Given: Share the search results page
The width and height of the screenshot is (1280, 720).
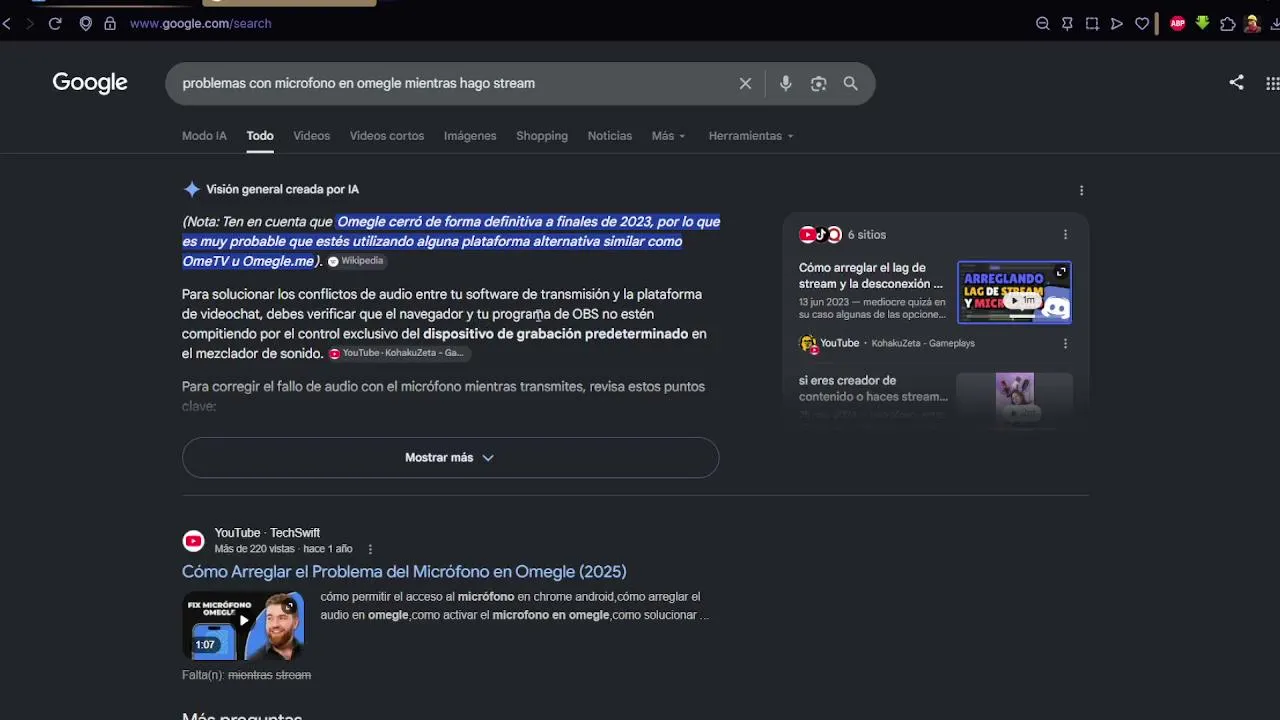Looking at the screenshot, I should coord(1237,83).
